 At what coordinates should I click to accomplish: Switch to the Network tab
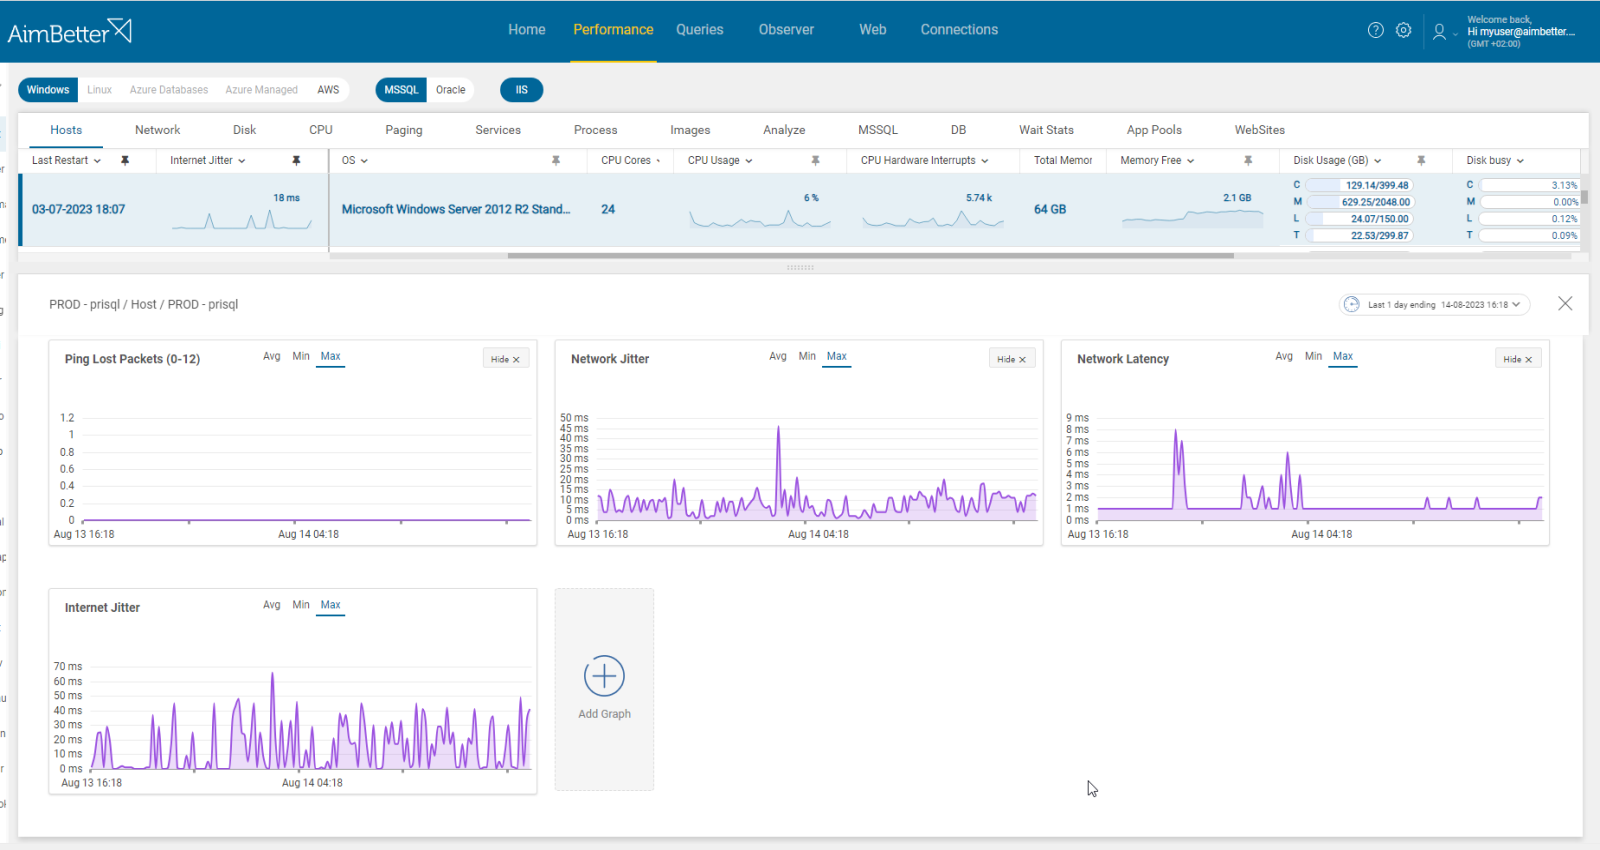tap(158, 130)
